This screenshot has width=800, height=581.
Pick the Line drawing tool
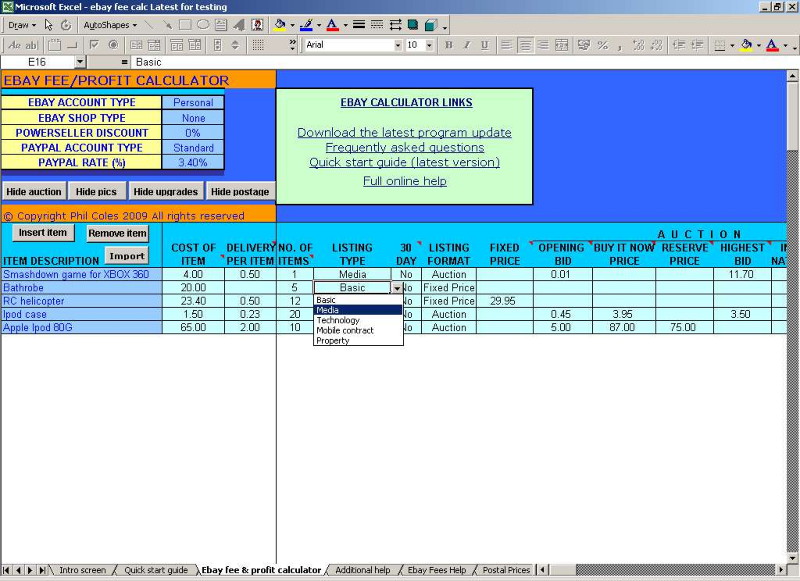click(x=148, y=24)
